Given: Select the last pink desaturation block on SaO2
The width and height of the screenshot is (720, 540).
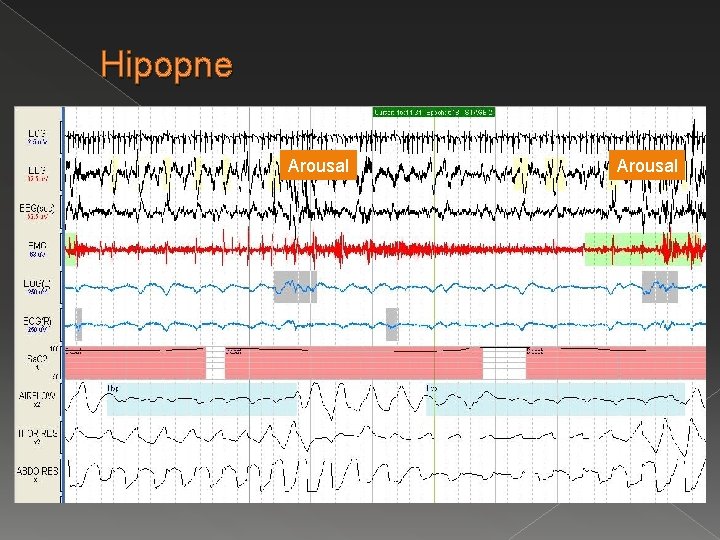Looking at the screenshot, I should [616, 363].
